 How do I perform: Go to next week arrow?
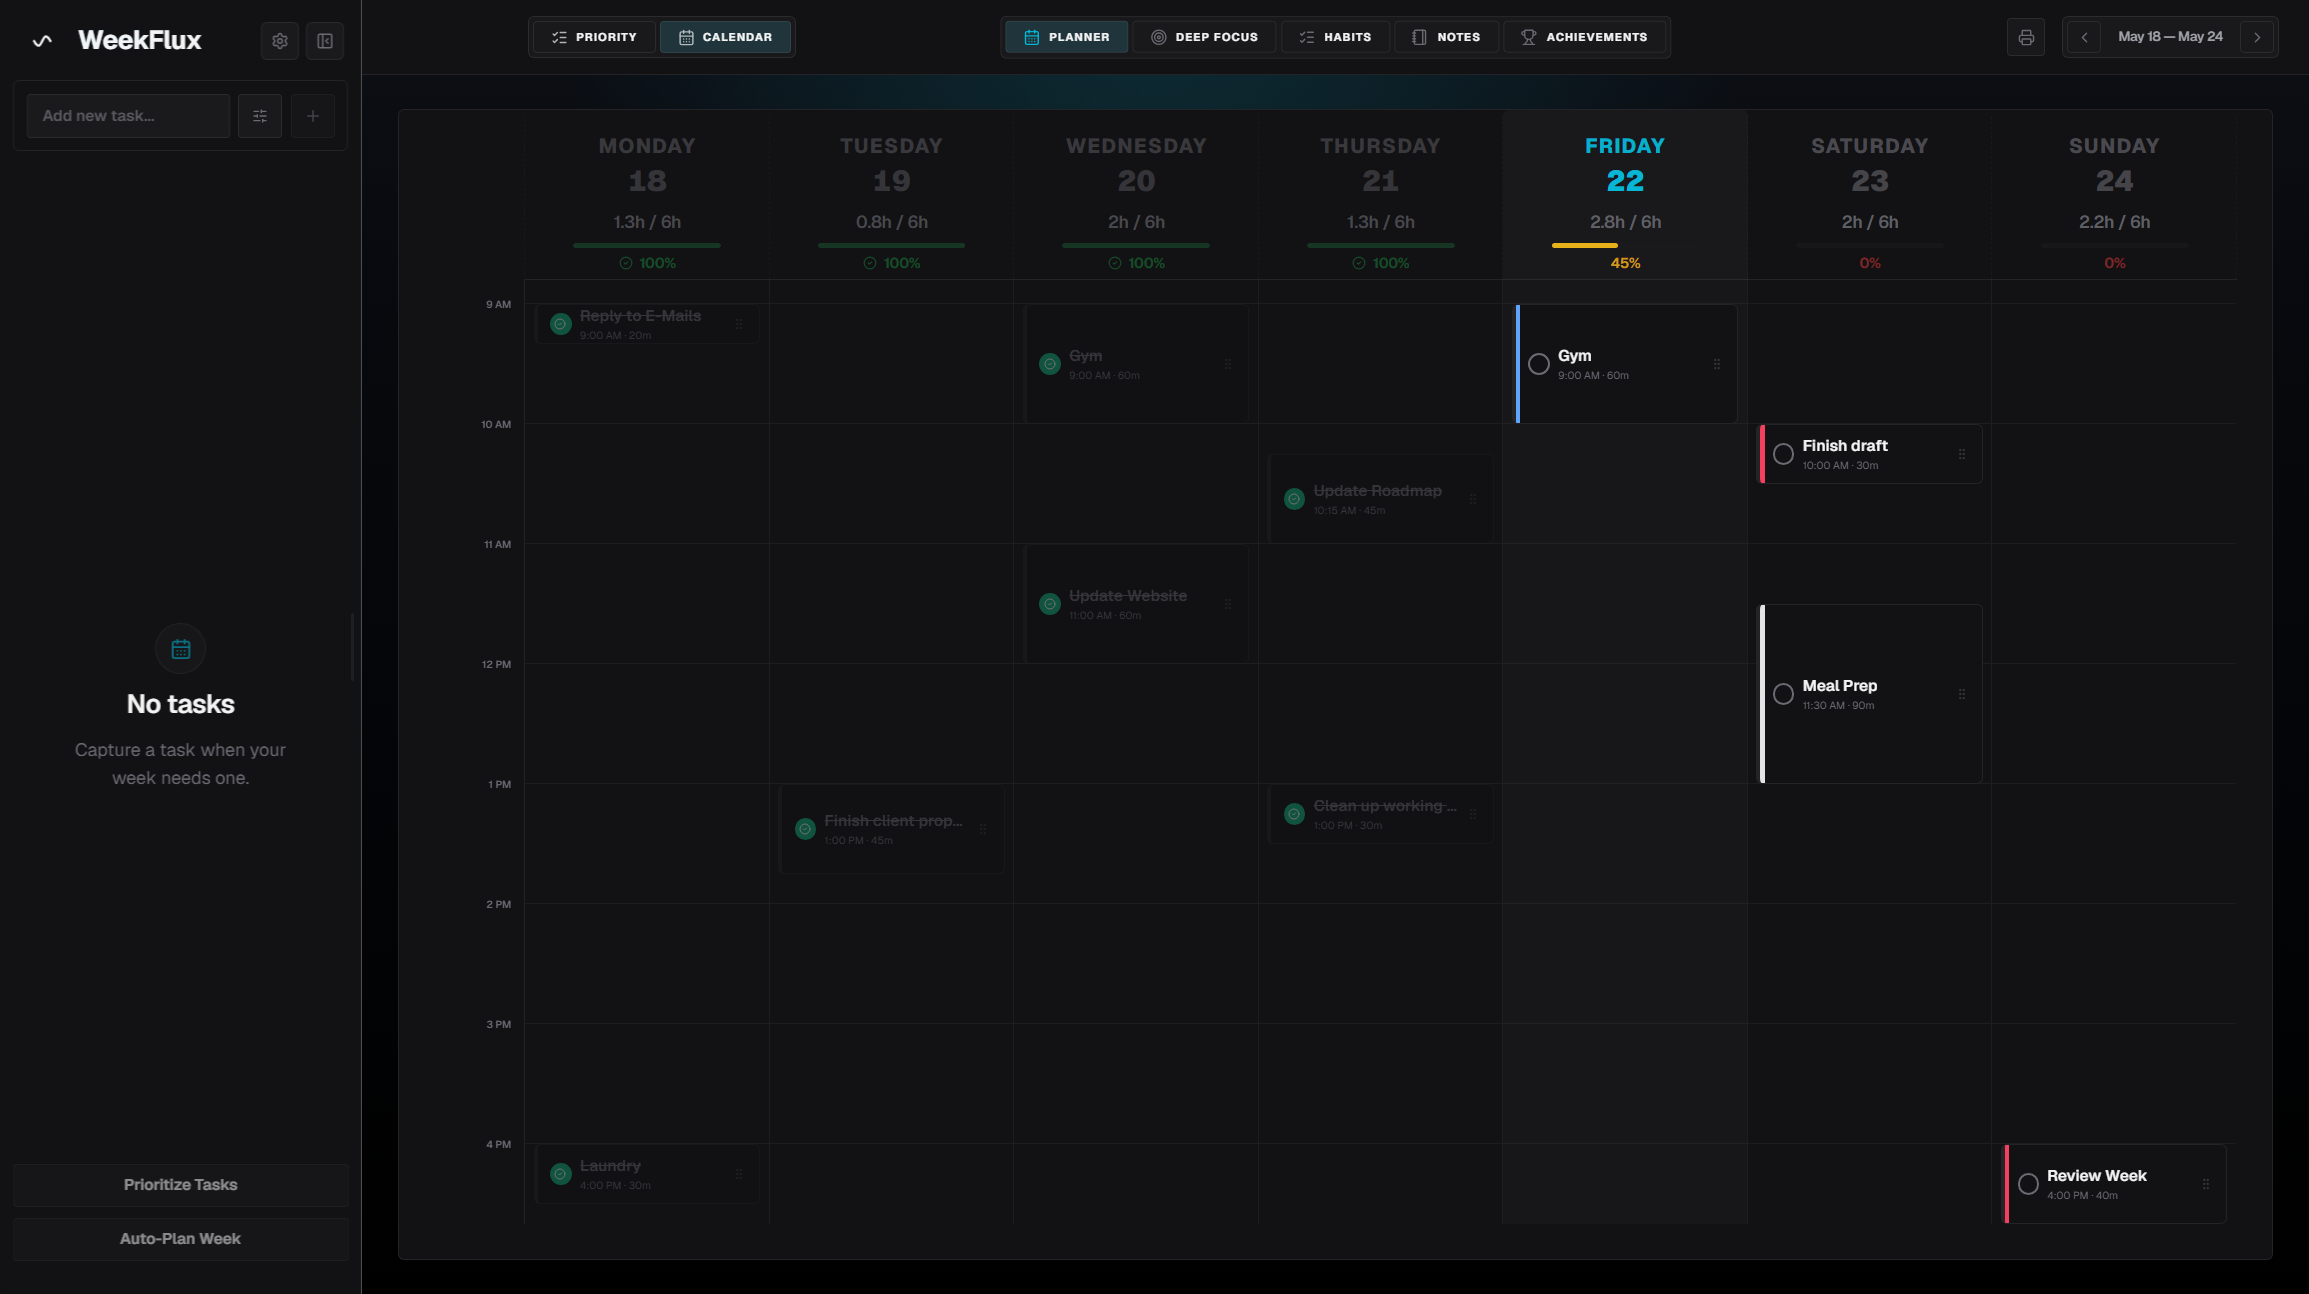click(x=2257, y=38)
